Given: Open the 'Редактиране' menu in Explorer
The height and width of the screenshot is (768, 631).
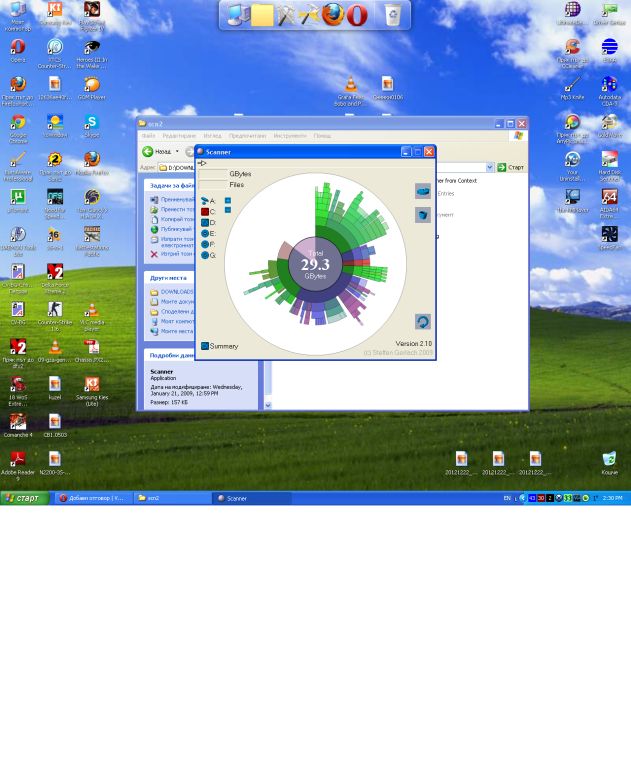Looking at the screenshot, I should [x=179, y=136].
